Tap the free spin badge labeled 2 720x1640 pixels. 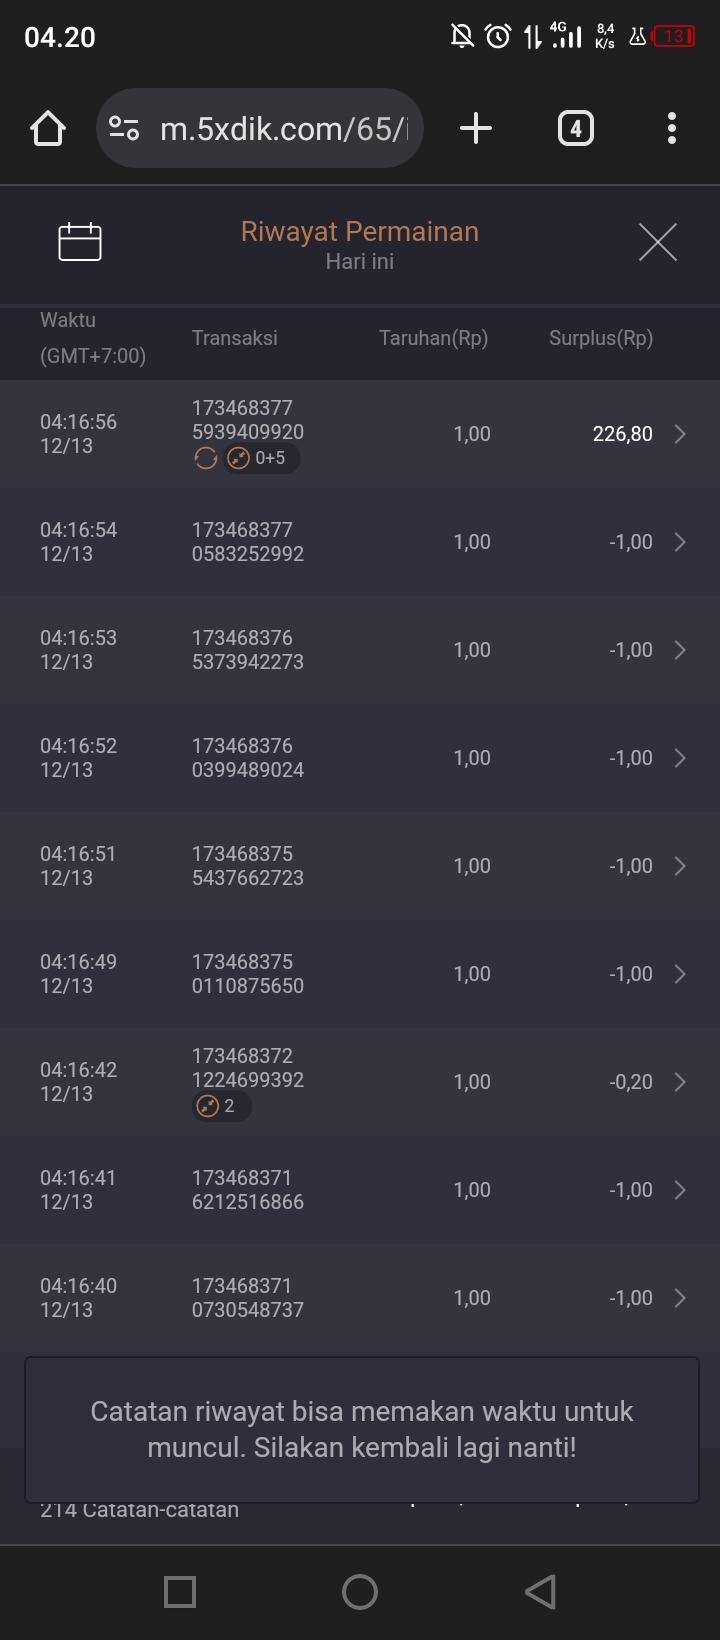coord(221,1106)
